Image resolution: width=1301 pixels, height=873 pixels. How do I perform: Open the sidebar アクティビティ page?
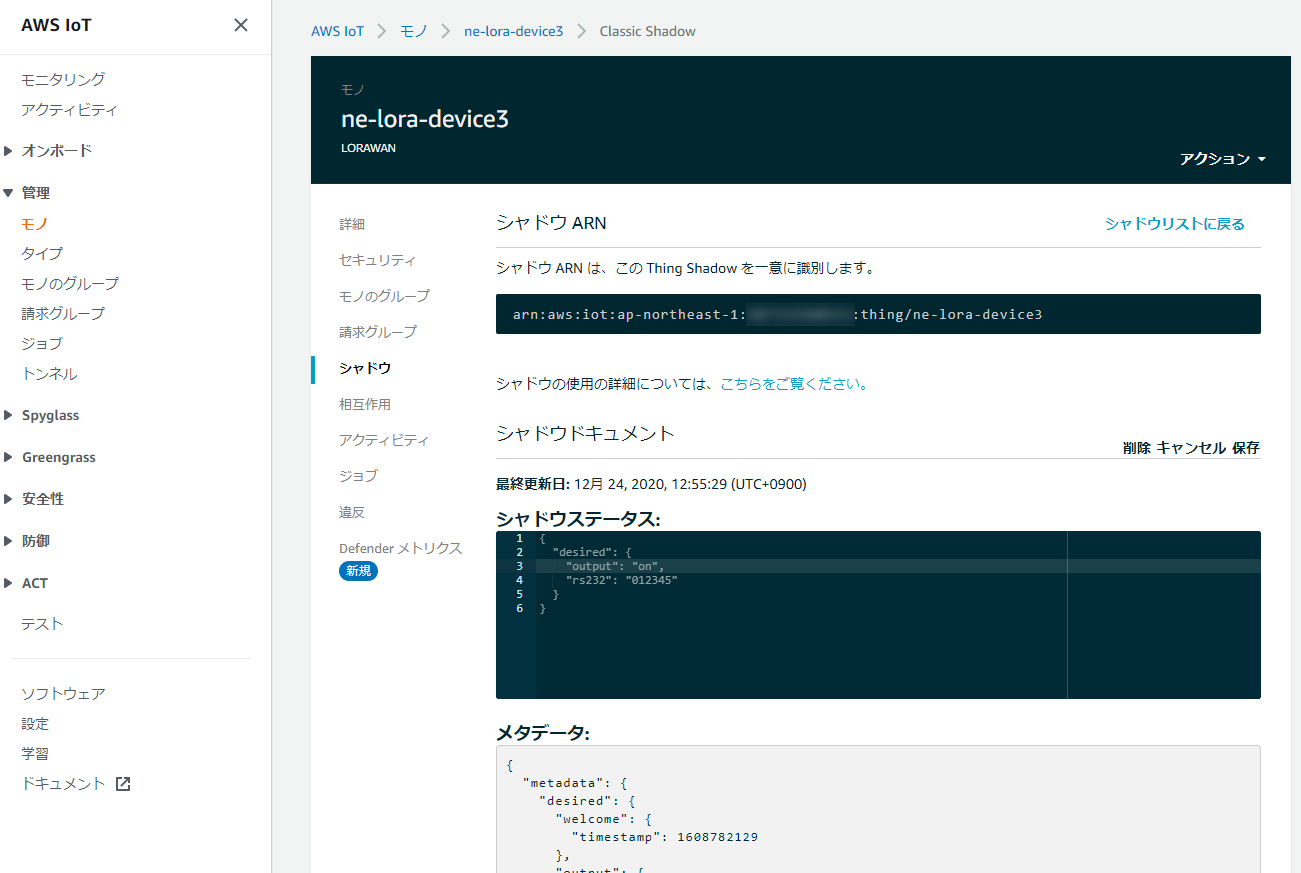(x=69, y=109)
